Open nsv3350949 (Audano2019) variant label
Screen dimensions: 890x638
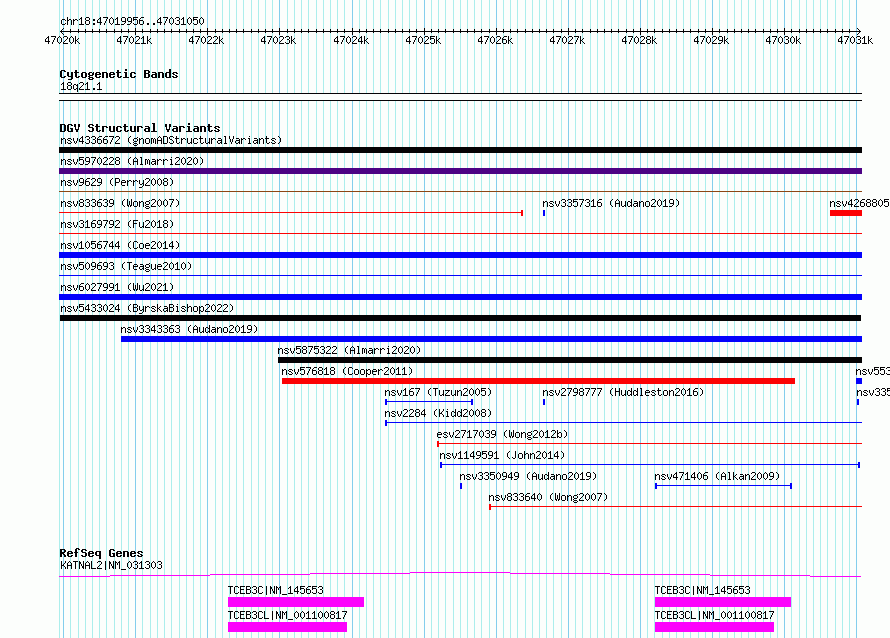[528, 476]
